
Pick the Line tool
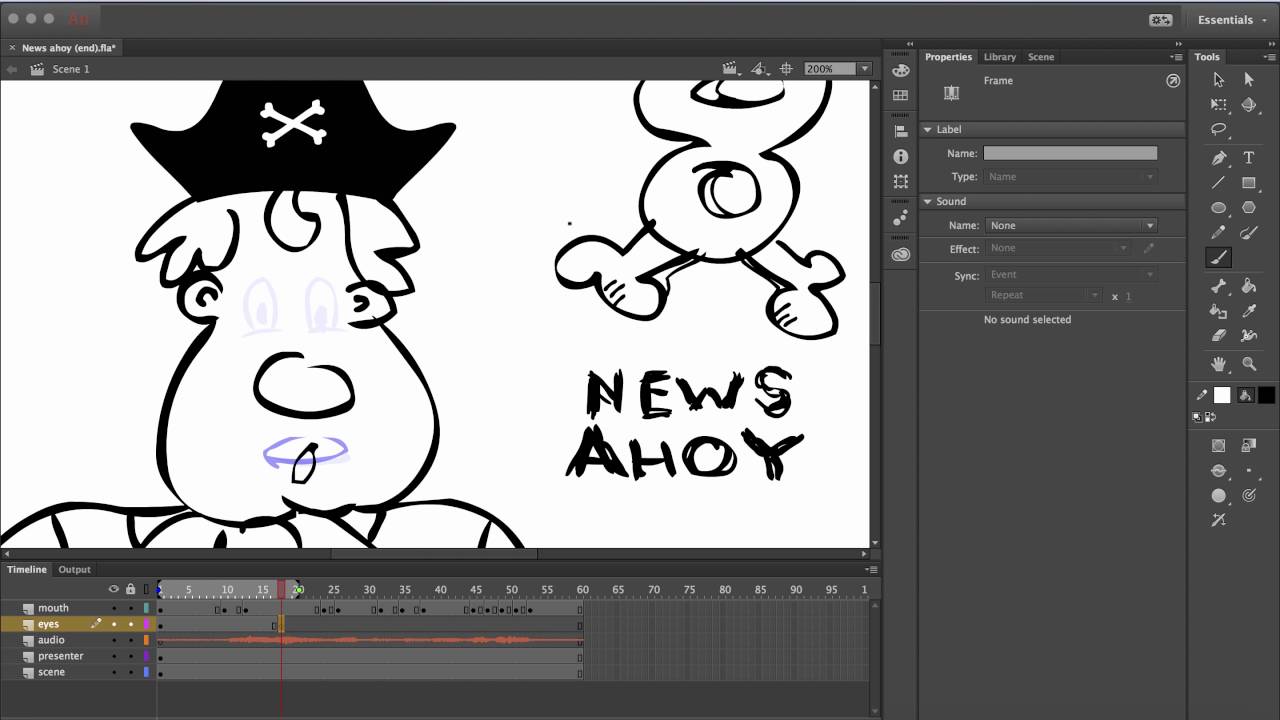click(x=1219, y=183)
